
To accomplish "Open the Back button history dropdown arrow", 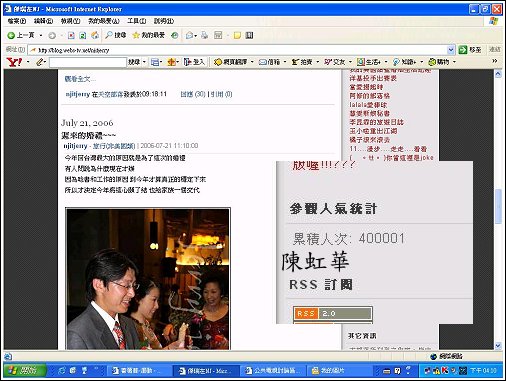I will [x=41, y=35].
